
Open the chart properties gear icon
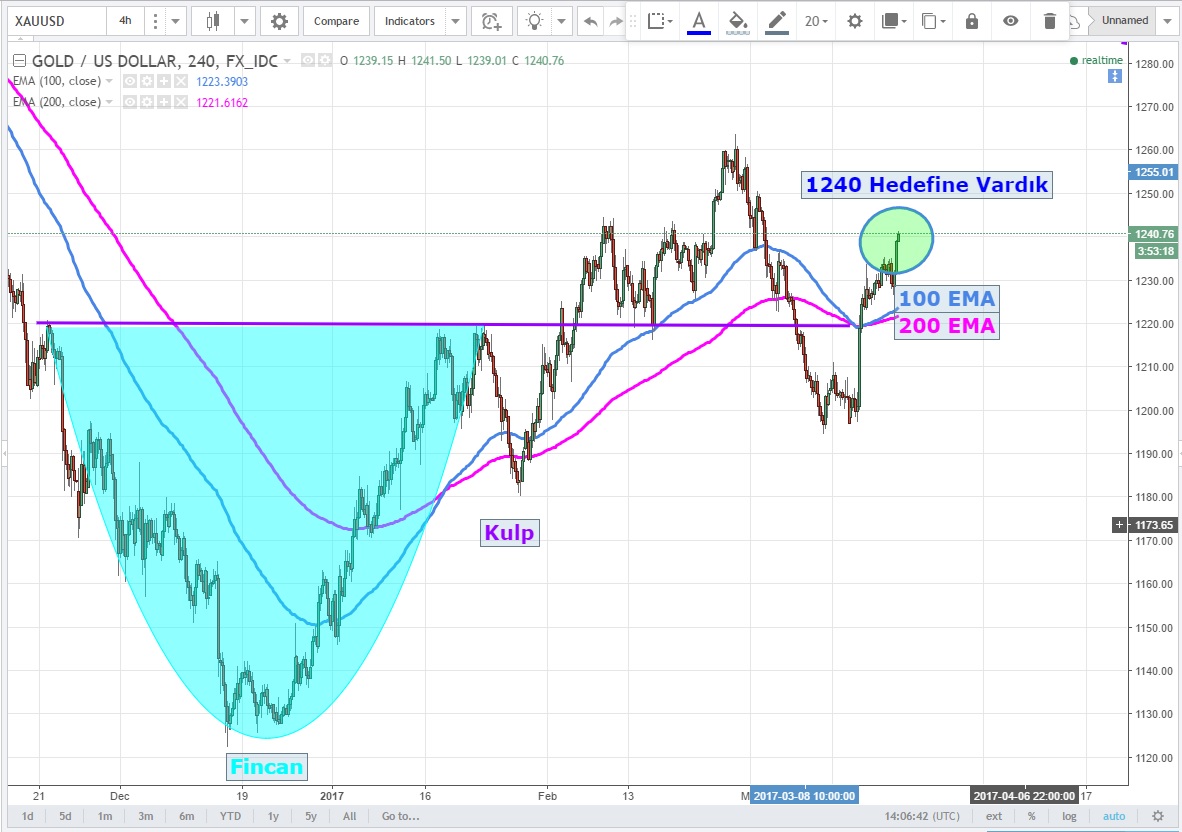pyautogui.click(x=279, y=21)
